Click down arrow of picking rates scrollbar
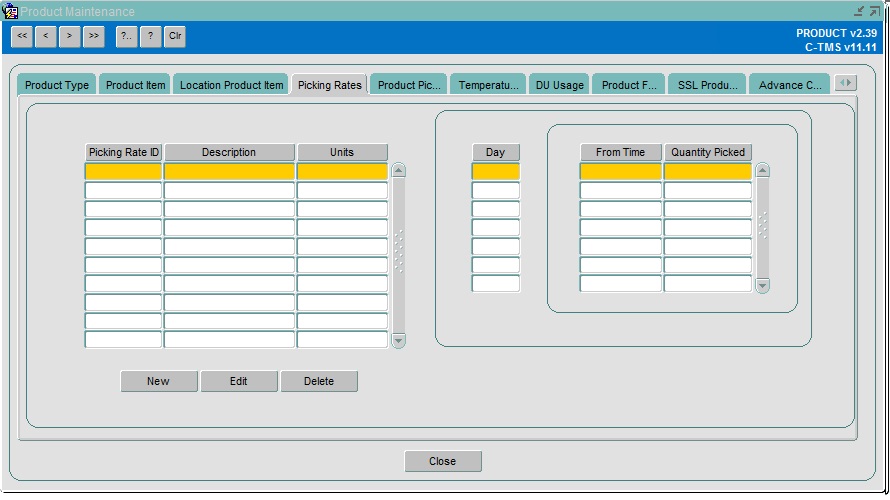Viewport: 890px width, 500px height. click(x=398, y=341)
